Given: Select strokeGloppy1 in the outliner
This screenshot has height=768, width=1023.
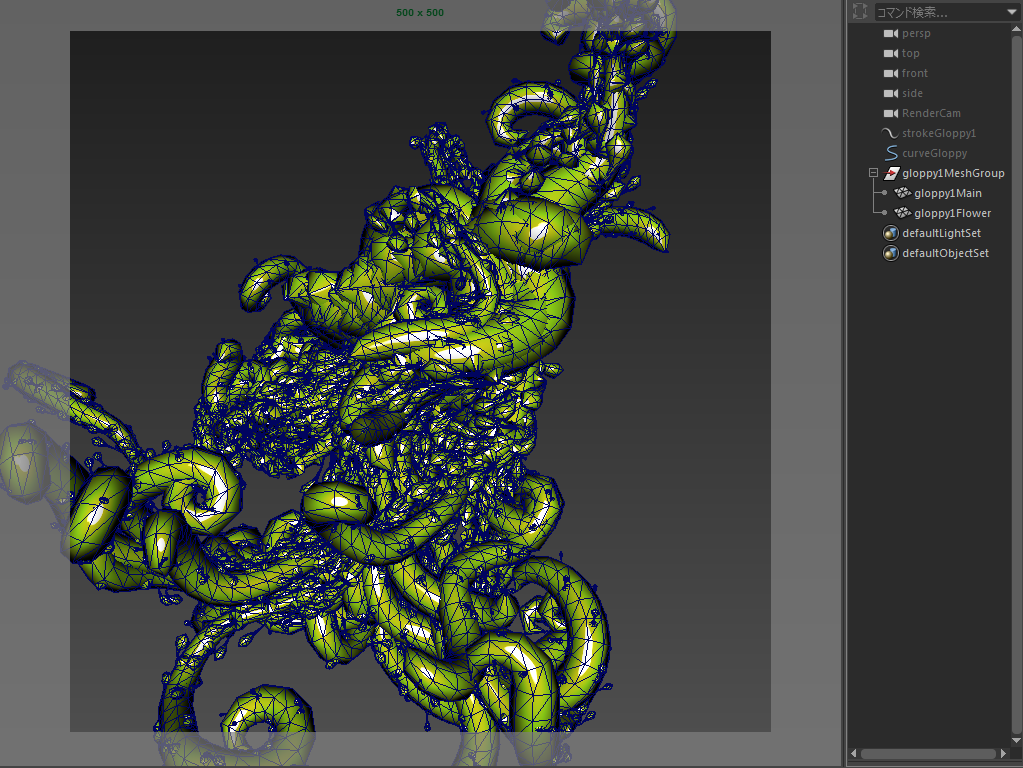Looking at the screenshot, I should coord(939,133).
